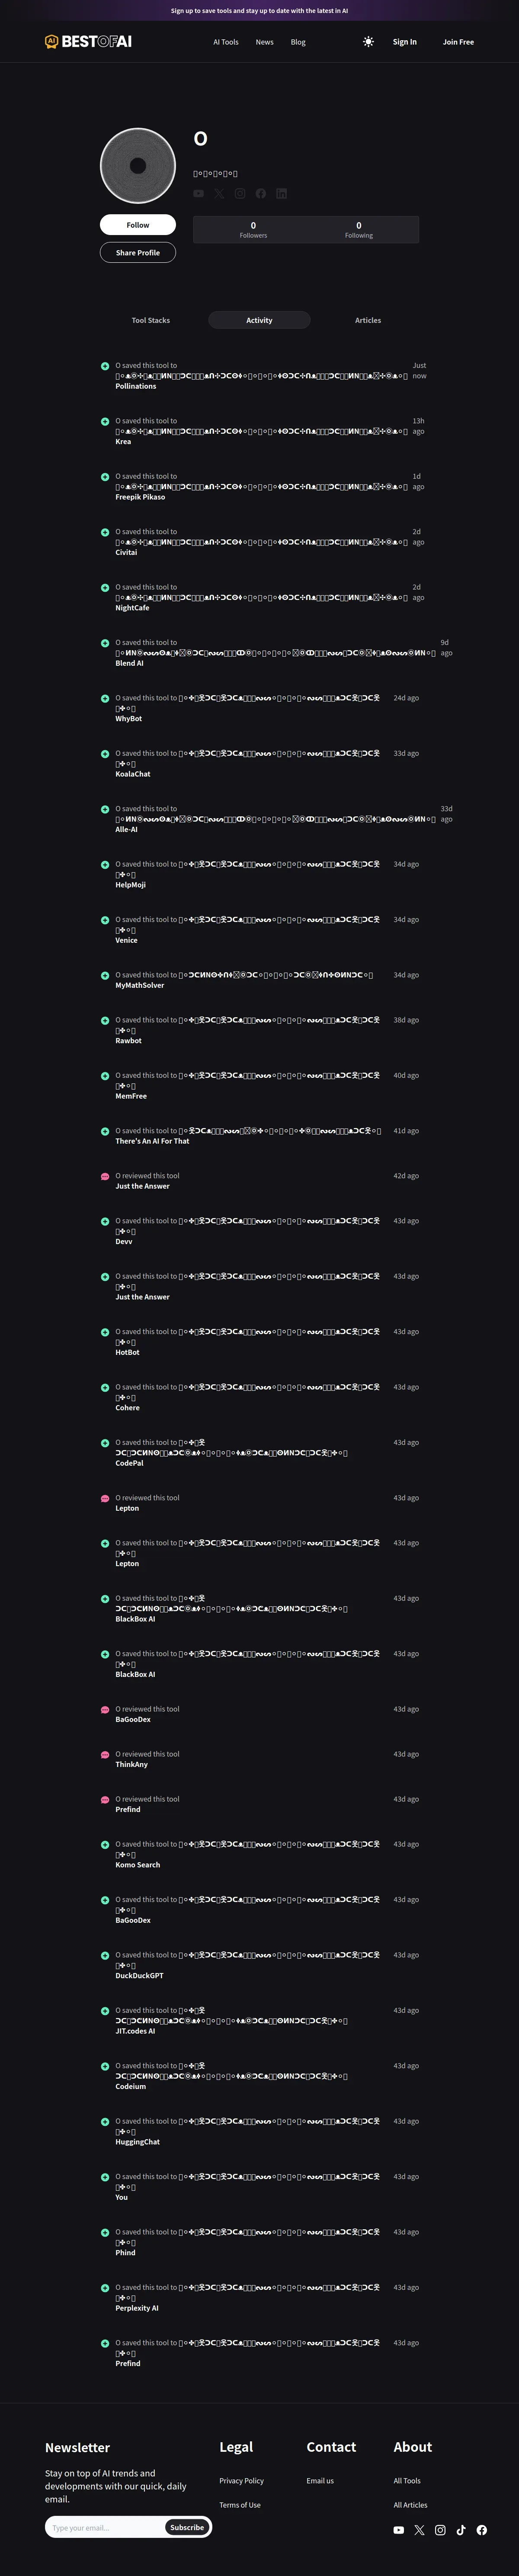The height and width of the screenshot is (2576, 519).
Task: Click the round profile avatar image
Action: point(138,166)
